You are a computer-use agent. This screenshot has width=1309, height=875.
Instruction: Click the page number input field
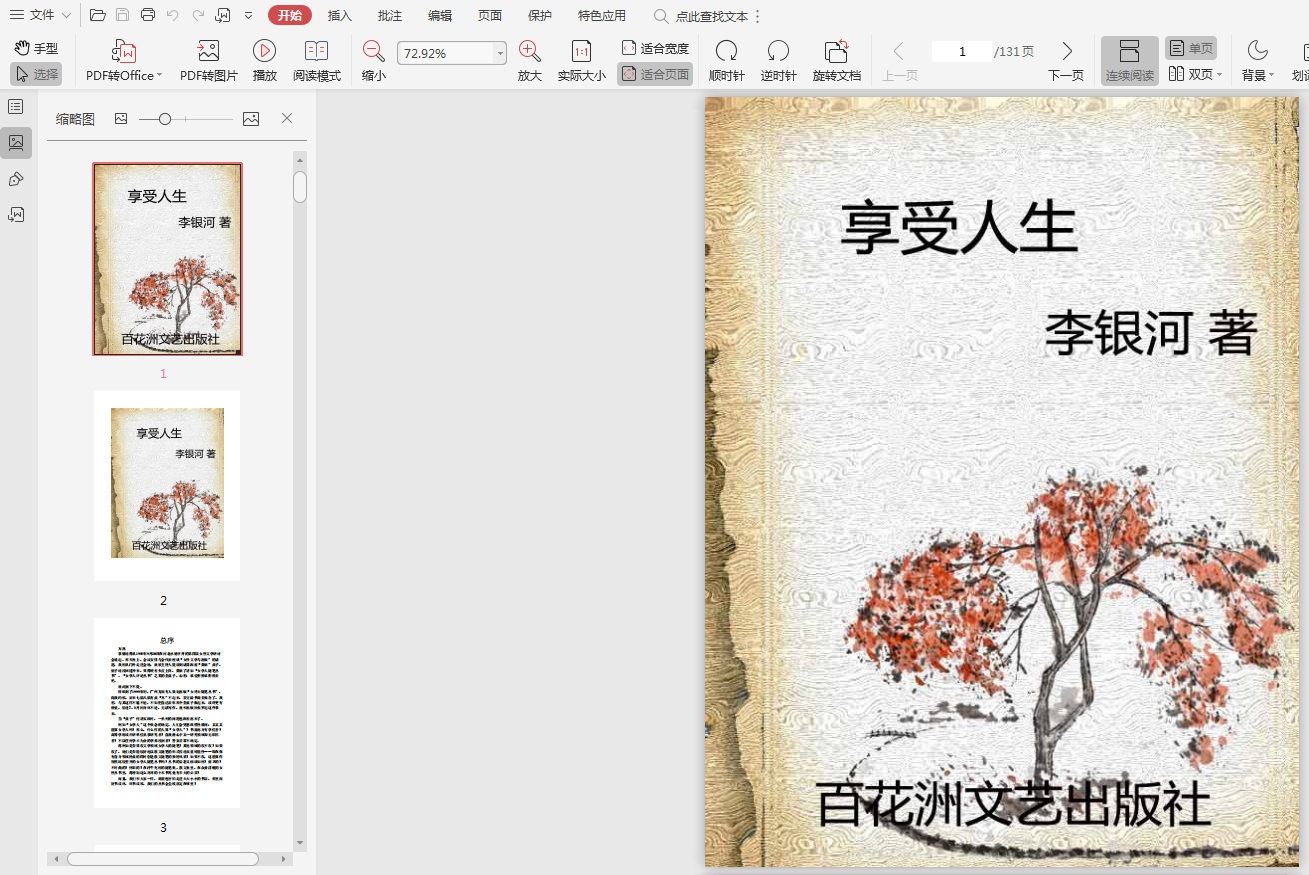(962, 52)
